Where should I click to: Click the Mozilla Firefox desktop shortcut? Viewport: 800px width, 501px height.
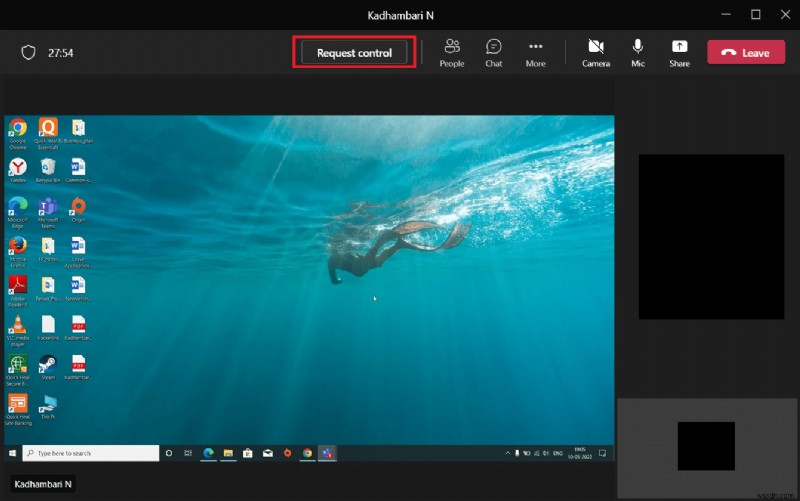[17, 246]
